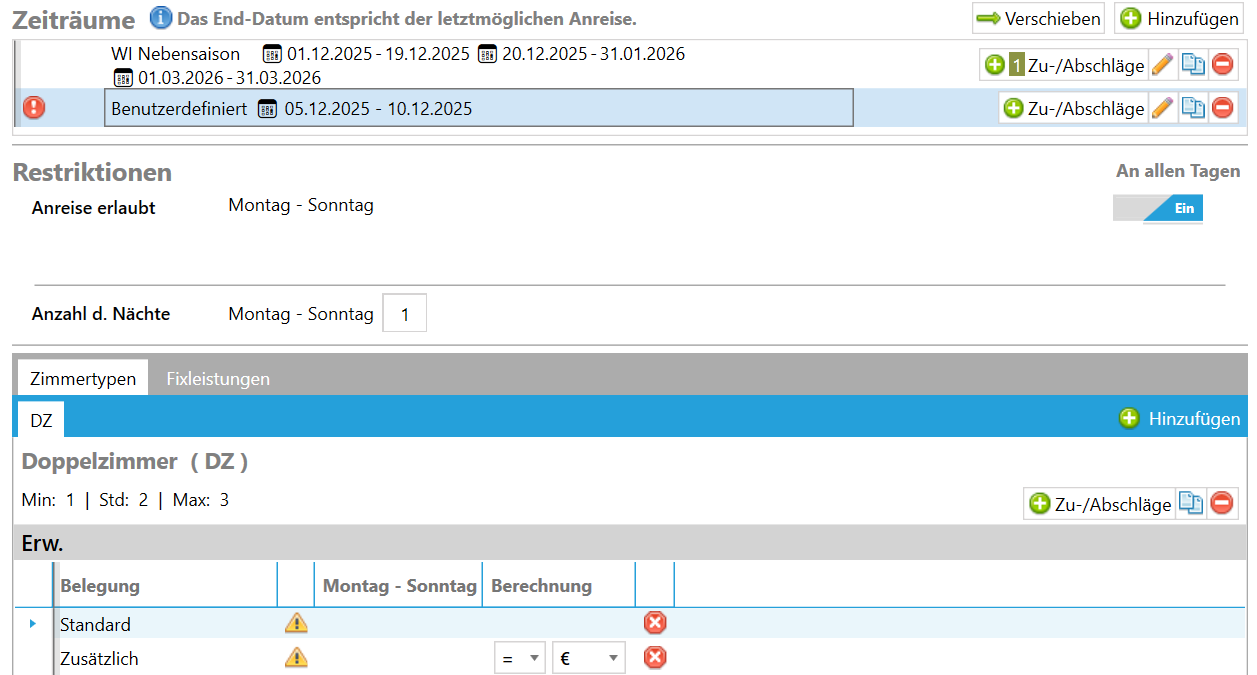Click the date range 01.03.2026 - 31.03.2026
The width and height of the screenshot is (1257, 675).
tap(229, 78)
